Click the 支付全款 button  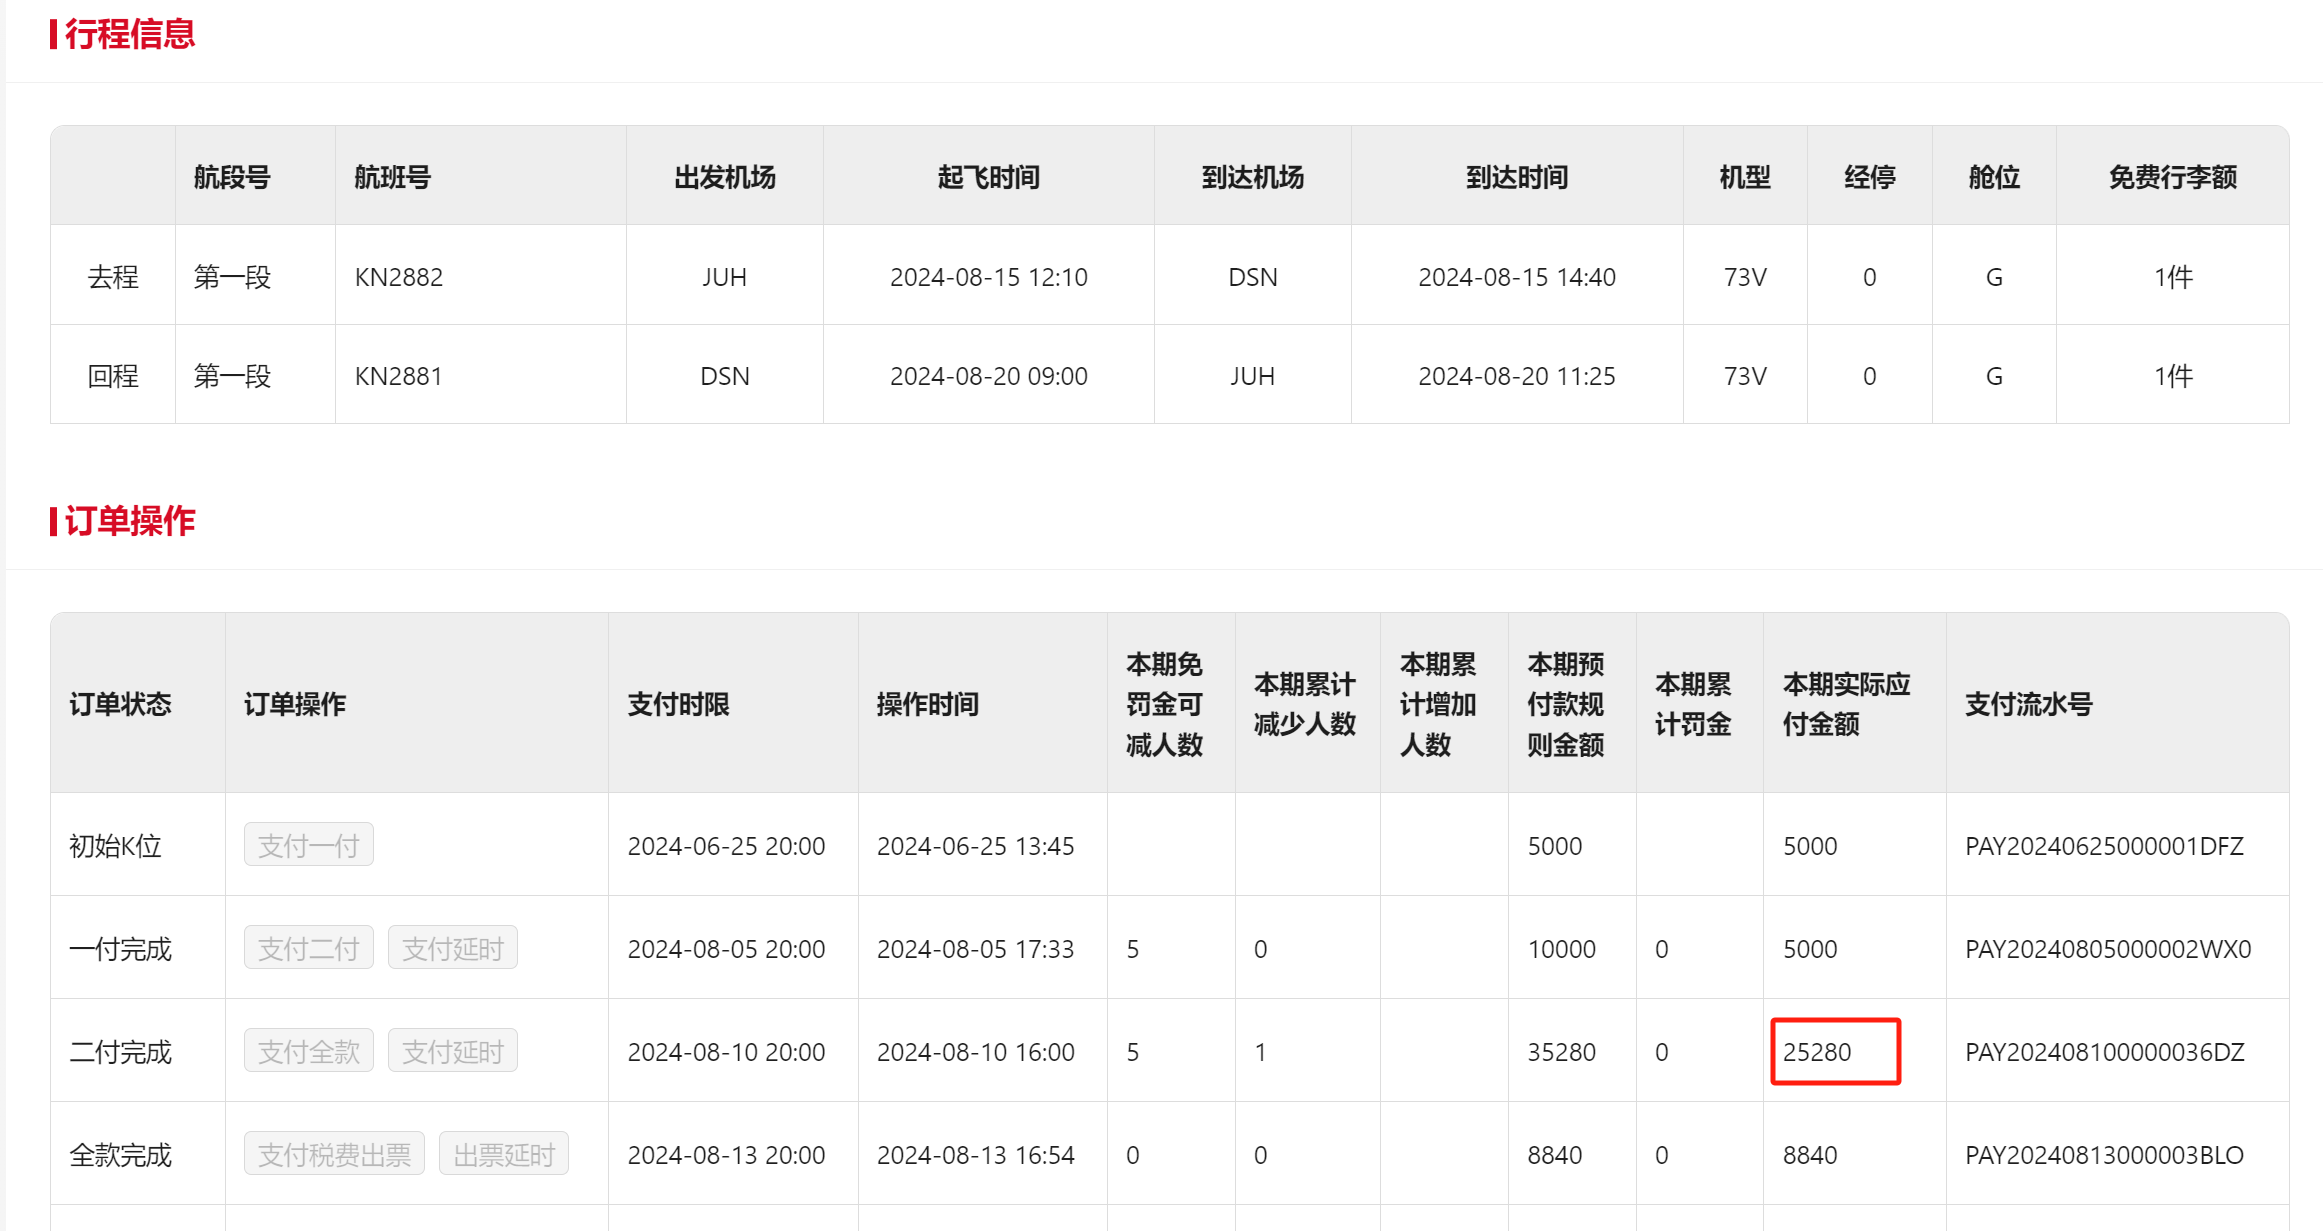click(x=308, y=1052)
